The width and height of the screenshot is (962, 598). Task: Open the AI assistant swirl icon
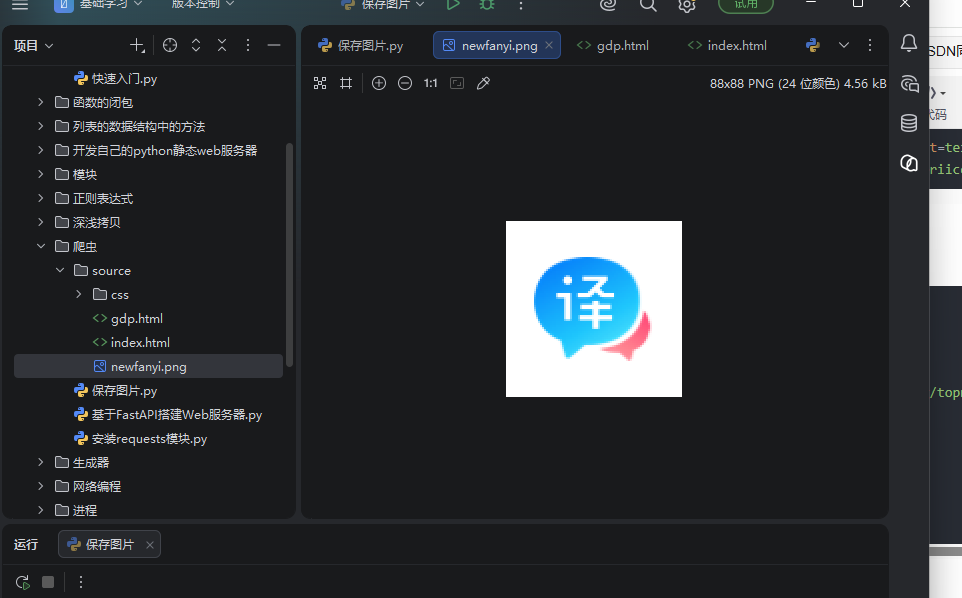tap(608, 6)
